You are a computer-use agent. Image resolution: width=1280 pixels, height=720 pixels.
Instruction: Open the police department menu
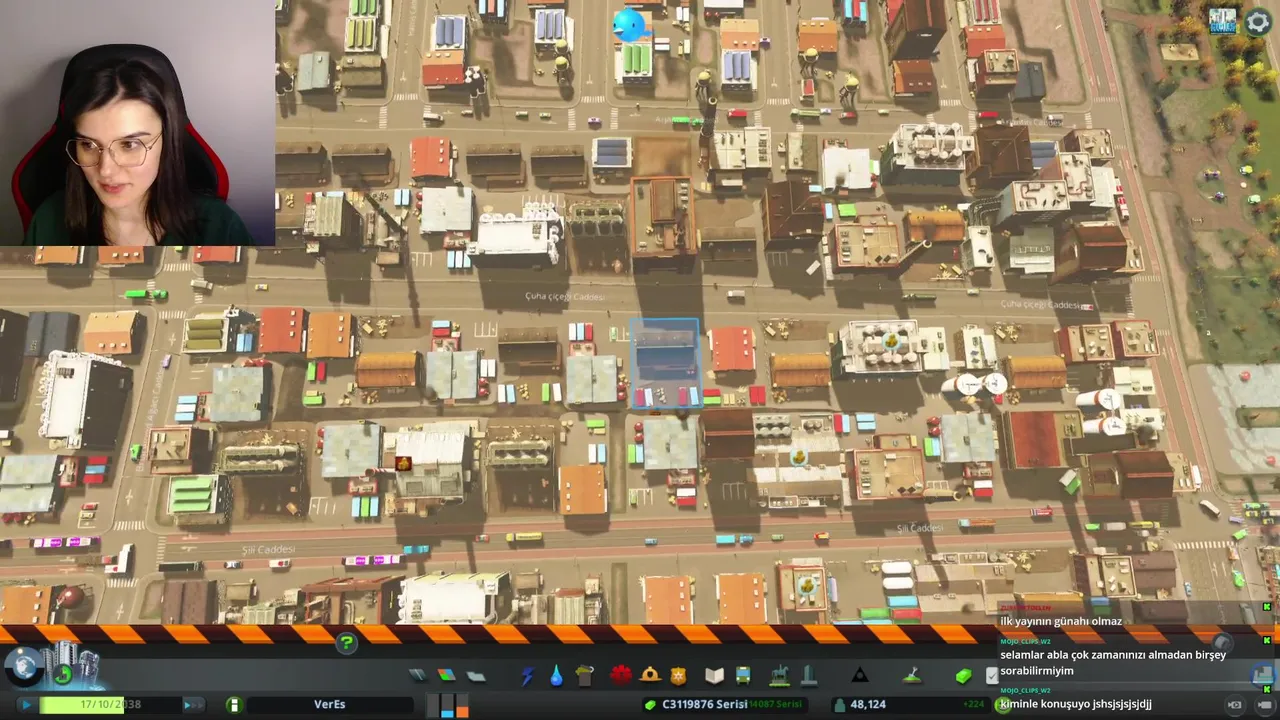pos(679,675)
